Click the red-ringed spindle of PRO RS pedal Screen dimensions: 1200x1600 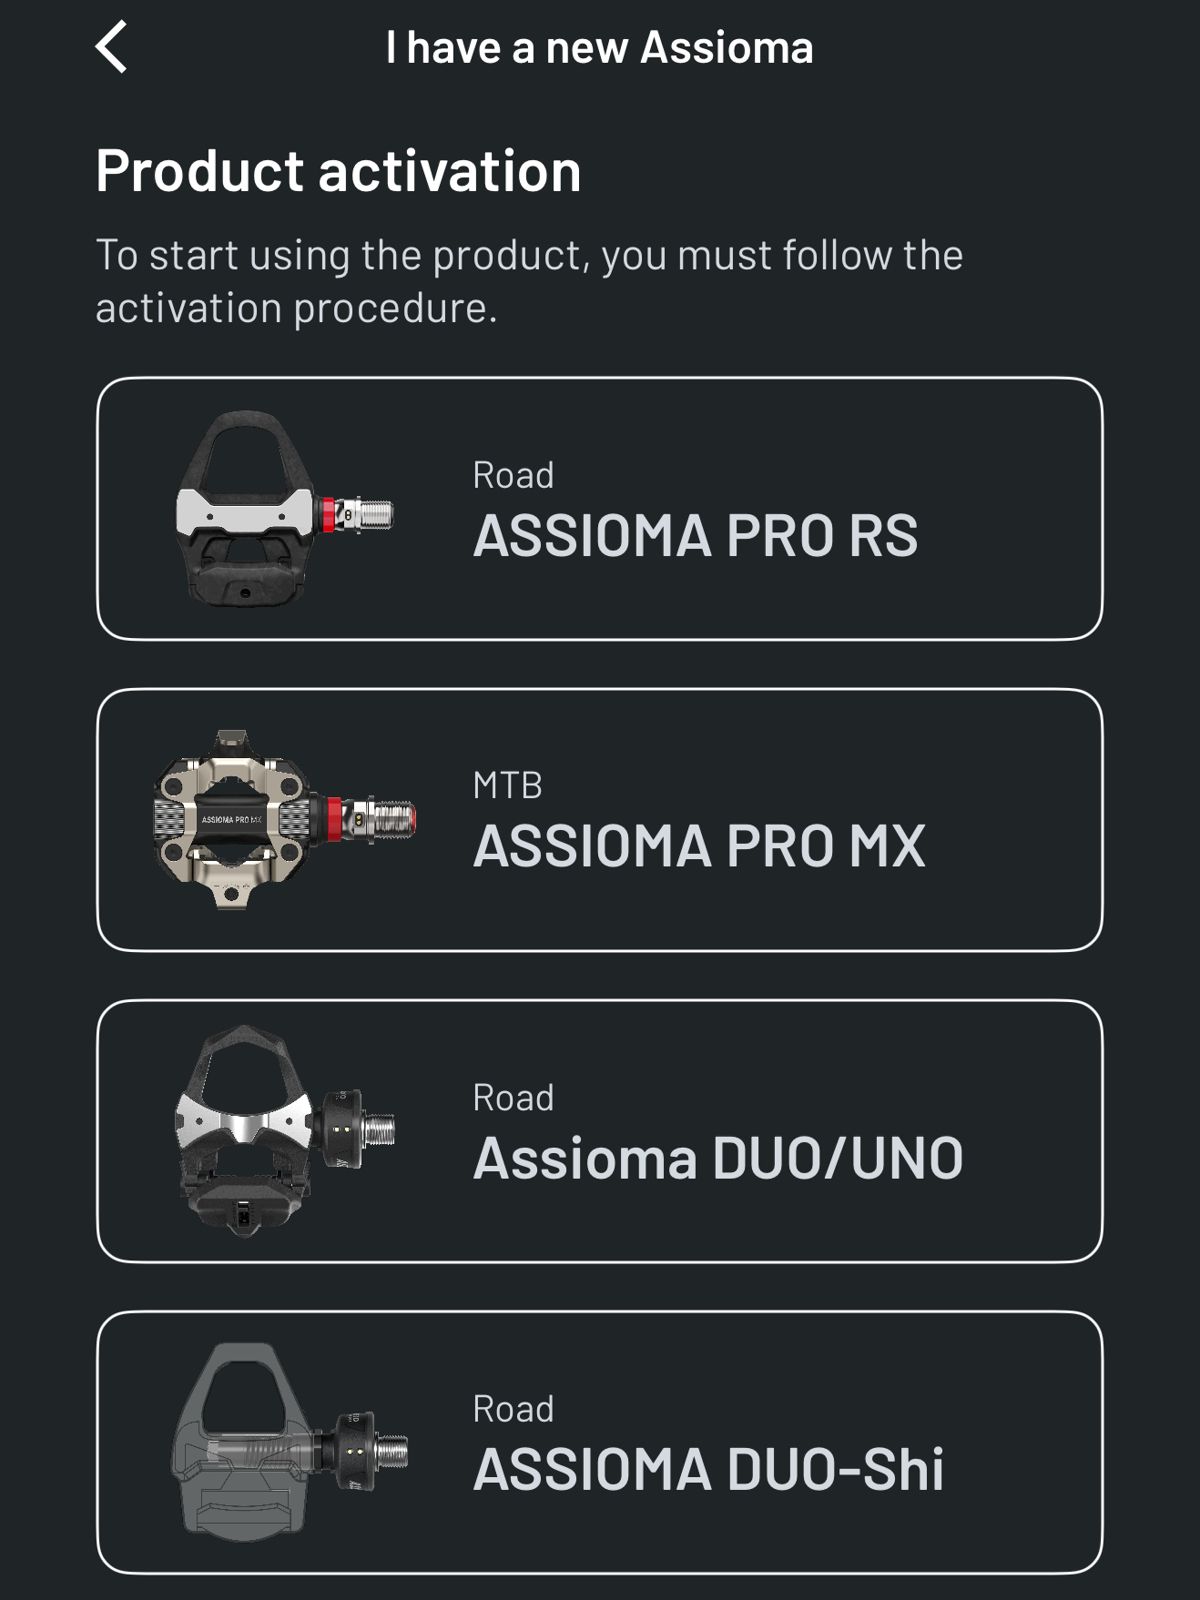(357, 515)
